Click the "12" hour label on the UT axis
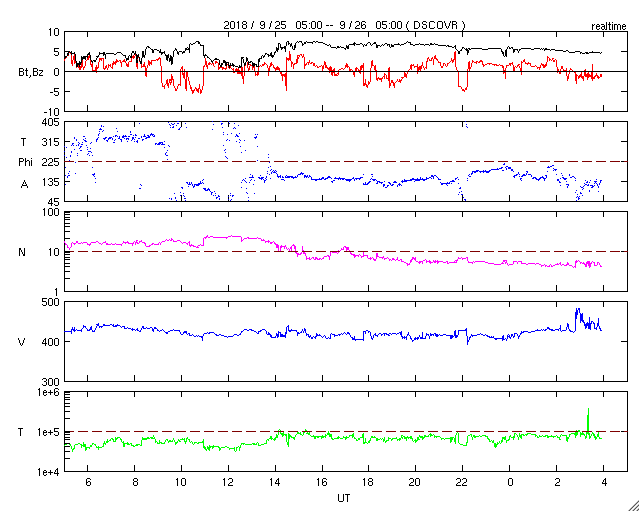The width and height of the screenshot is (640, 512). click(228, 482)
